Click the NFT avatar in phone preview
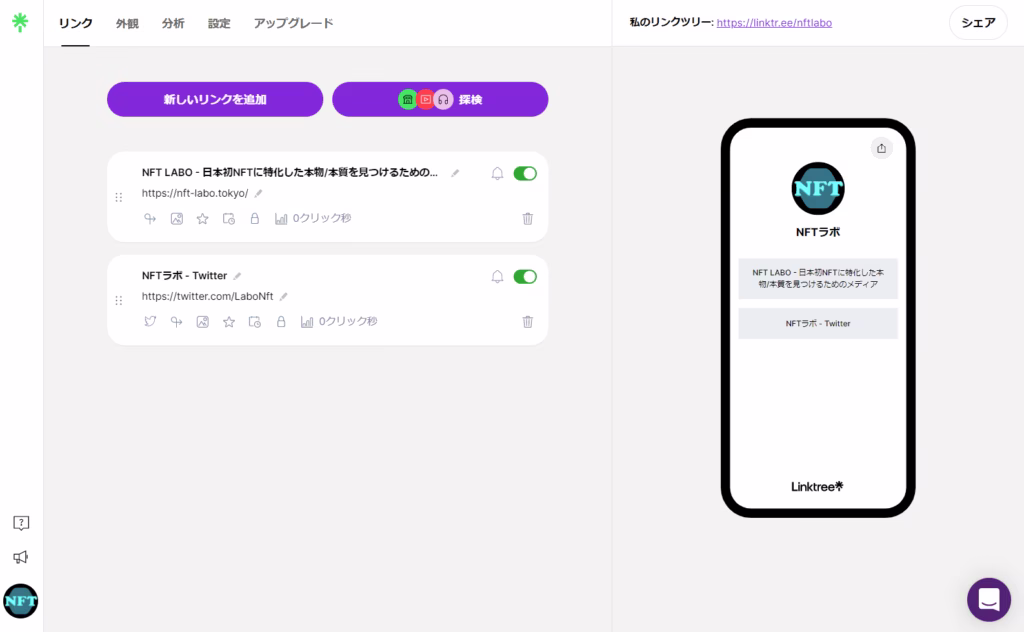This screenshot has width=1024, height=632. click(818, 189)
